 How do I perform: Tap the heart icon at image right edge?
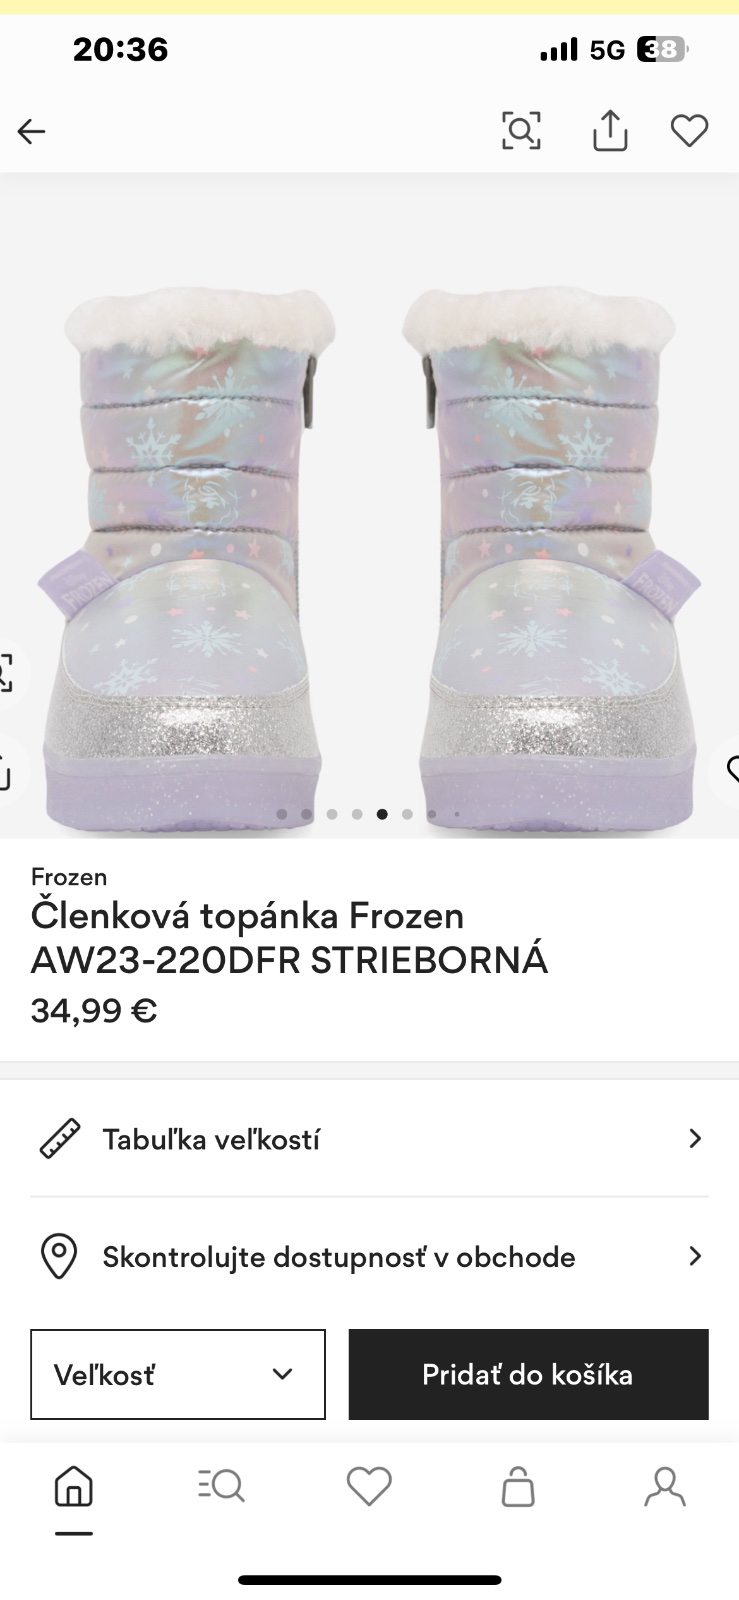coord(731,770)
